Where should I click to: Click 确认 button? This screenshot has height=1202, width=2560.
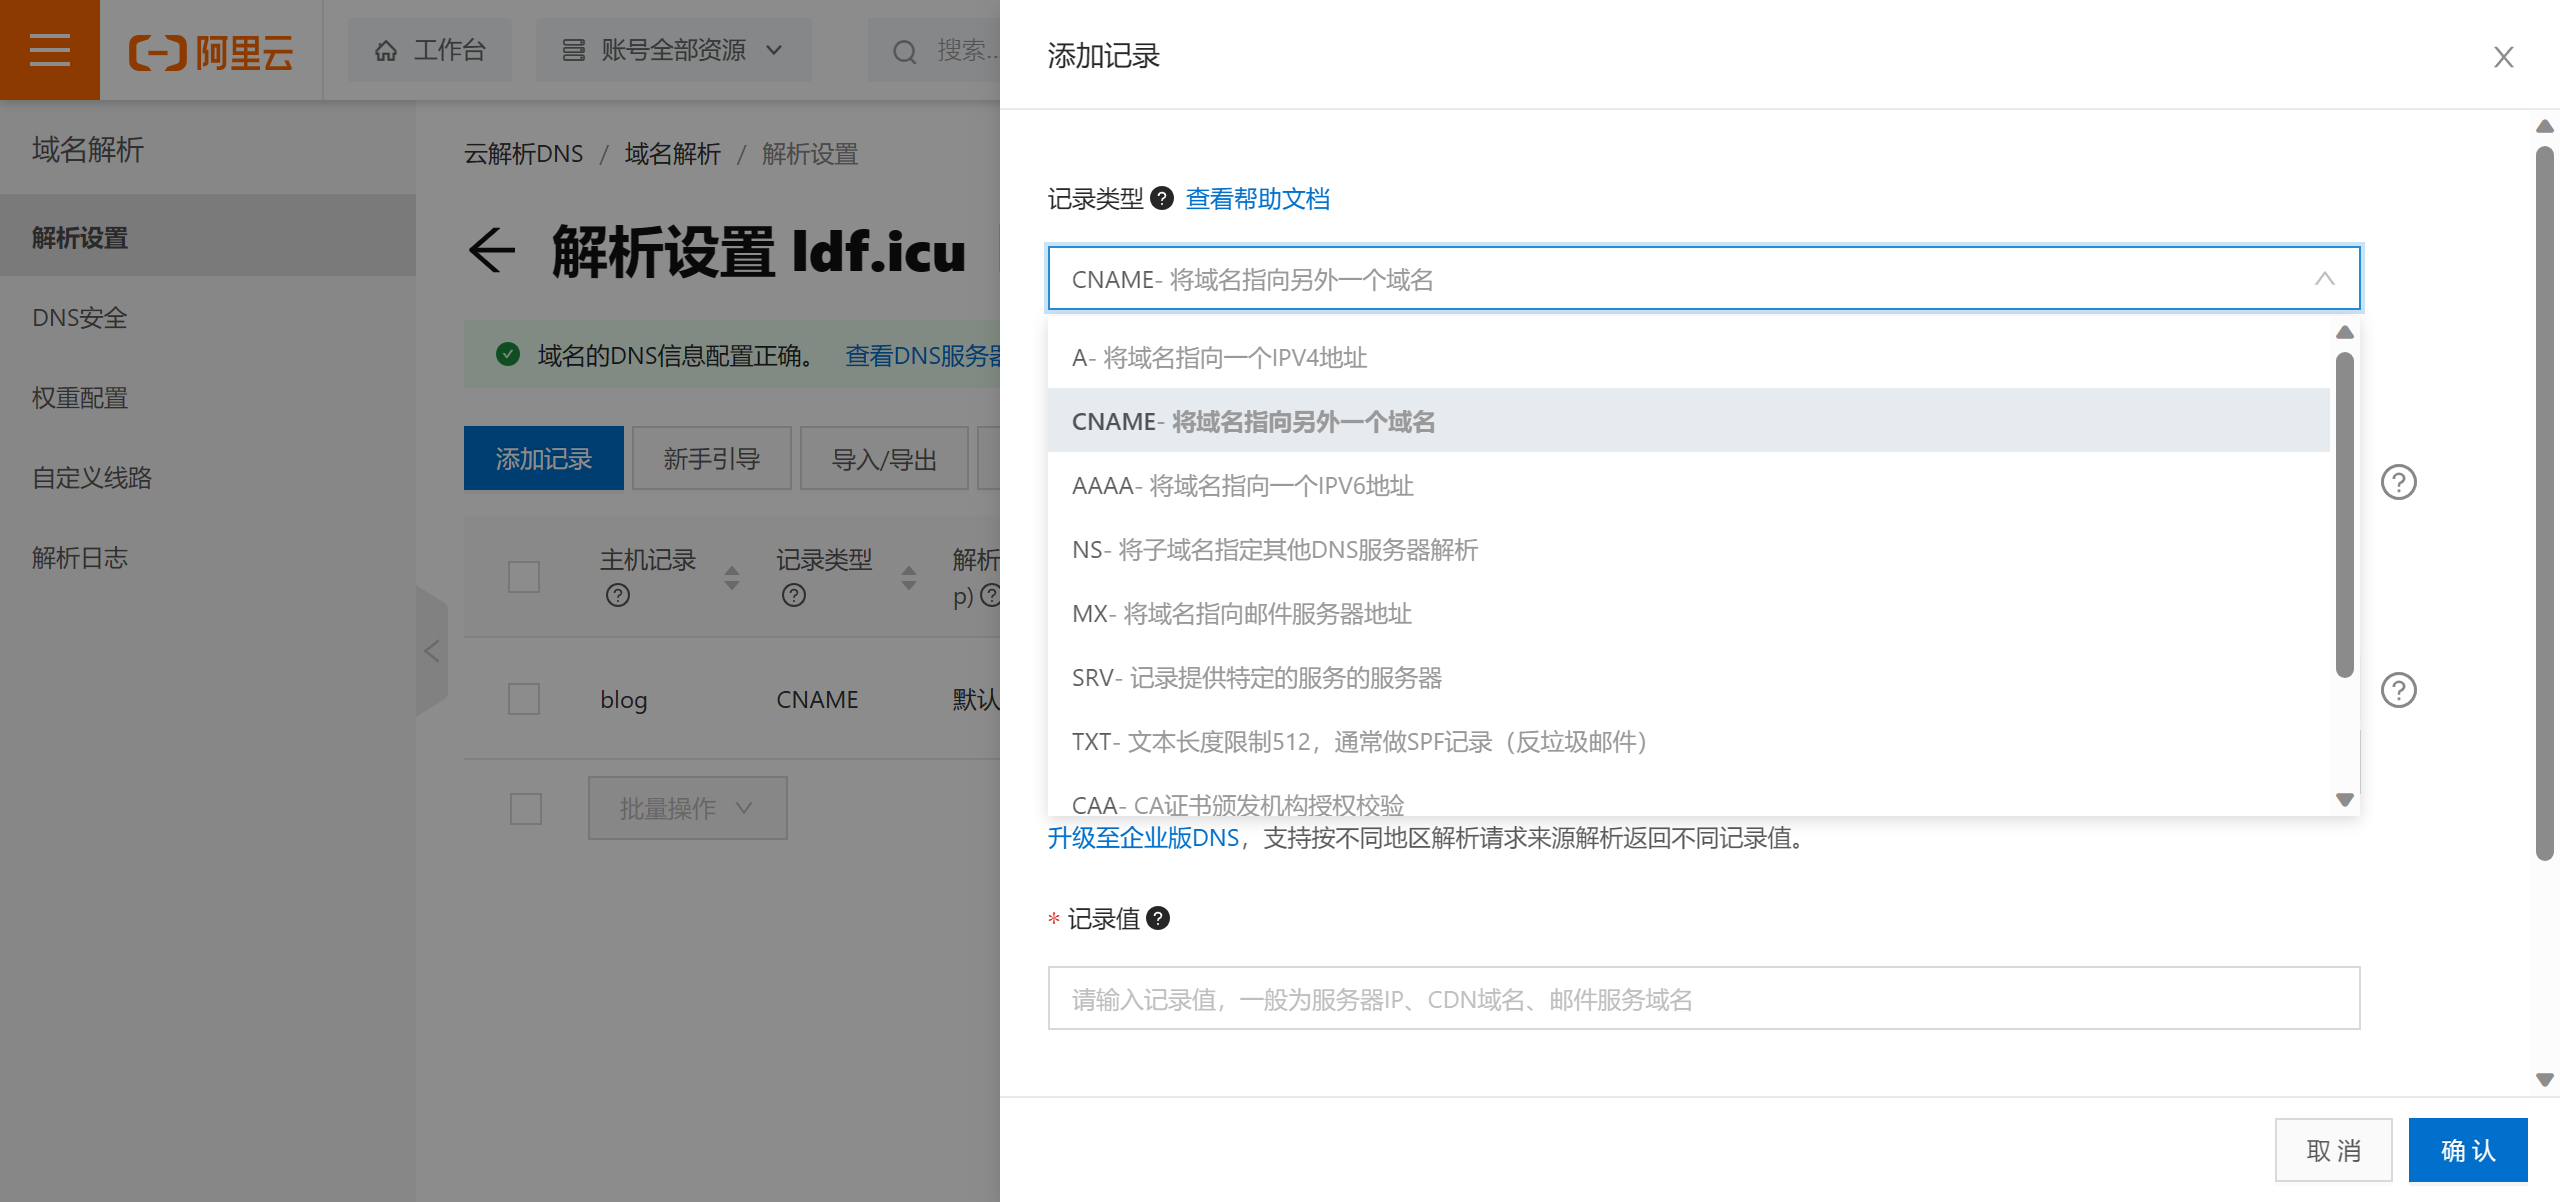click(2468, 1150)
